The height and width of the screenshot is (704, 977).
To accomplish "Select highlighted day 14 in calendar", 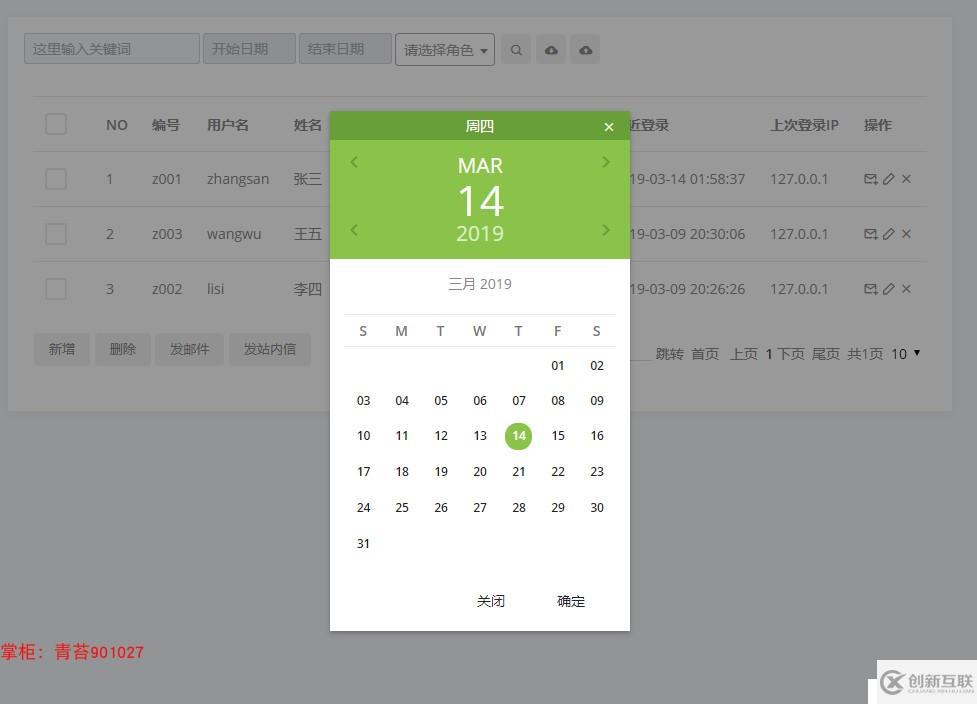I will tap(518, 436).
